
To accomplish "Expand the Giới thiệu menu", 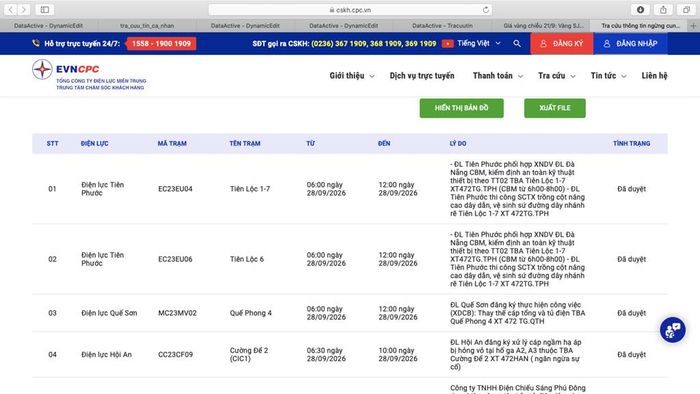I will [x=352, y=76].
